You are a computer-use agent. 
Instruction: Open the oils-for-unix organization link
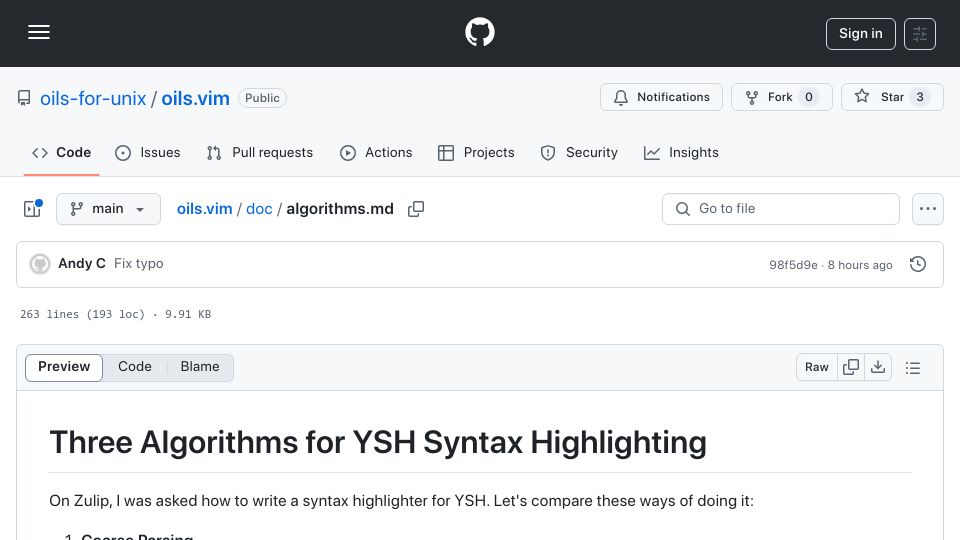[x=93, y=98]
